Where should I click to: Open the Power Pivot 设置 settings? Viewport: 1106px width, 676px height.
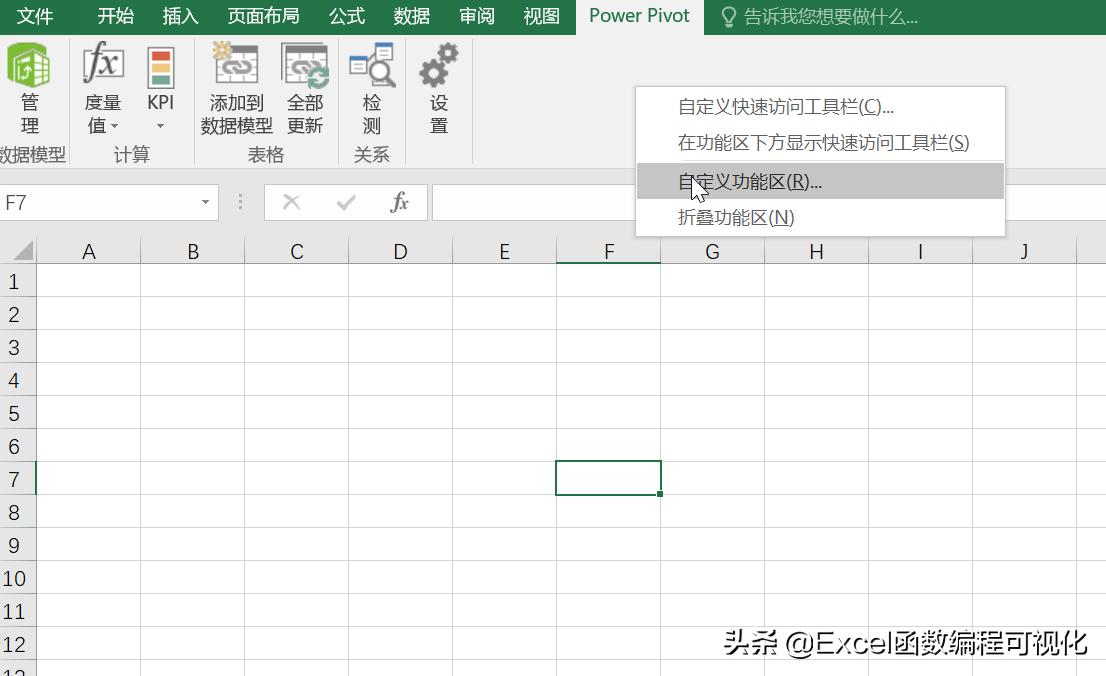(x=436, y=75)
